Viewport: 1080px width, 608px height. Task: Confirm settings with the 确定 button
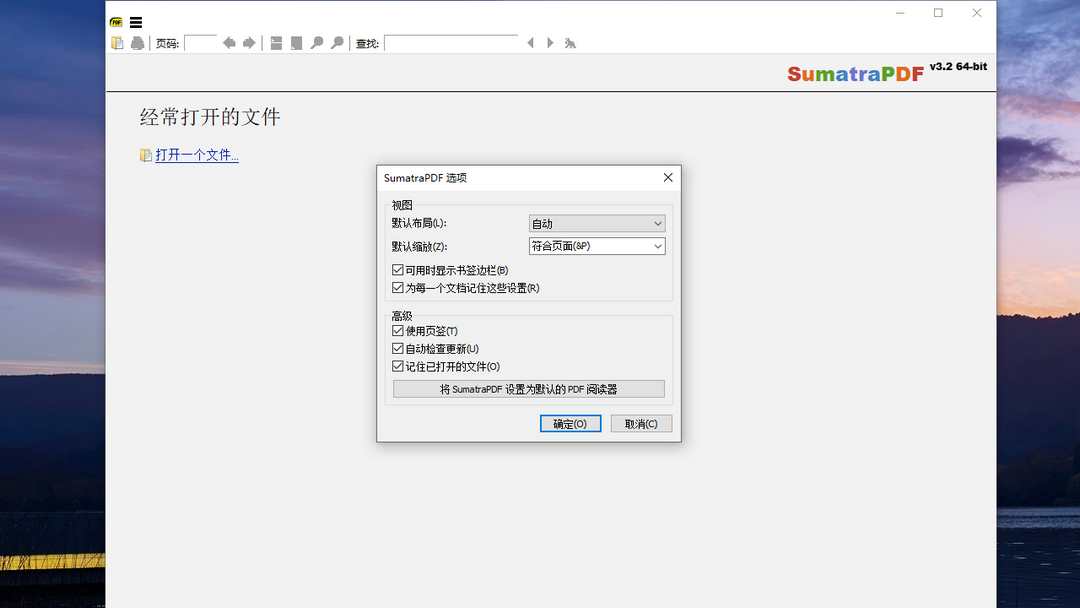(x=570, y=423)
